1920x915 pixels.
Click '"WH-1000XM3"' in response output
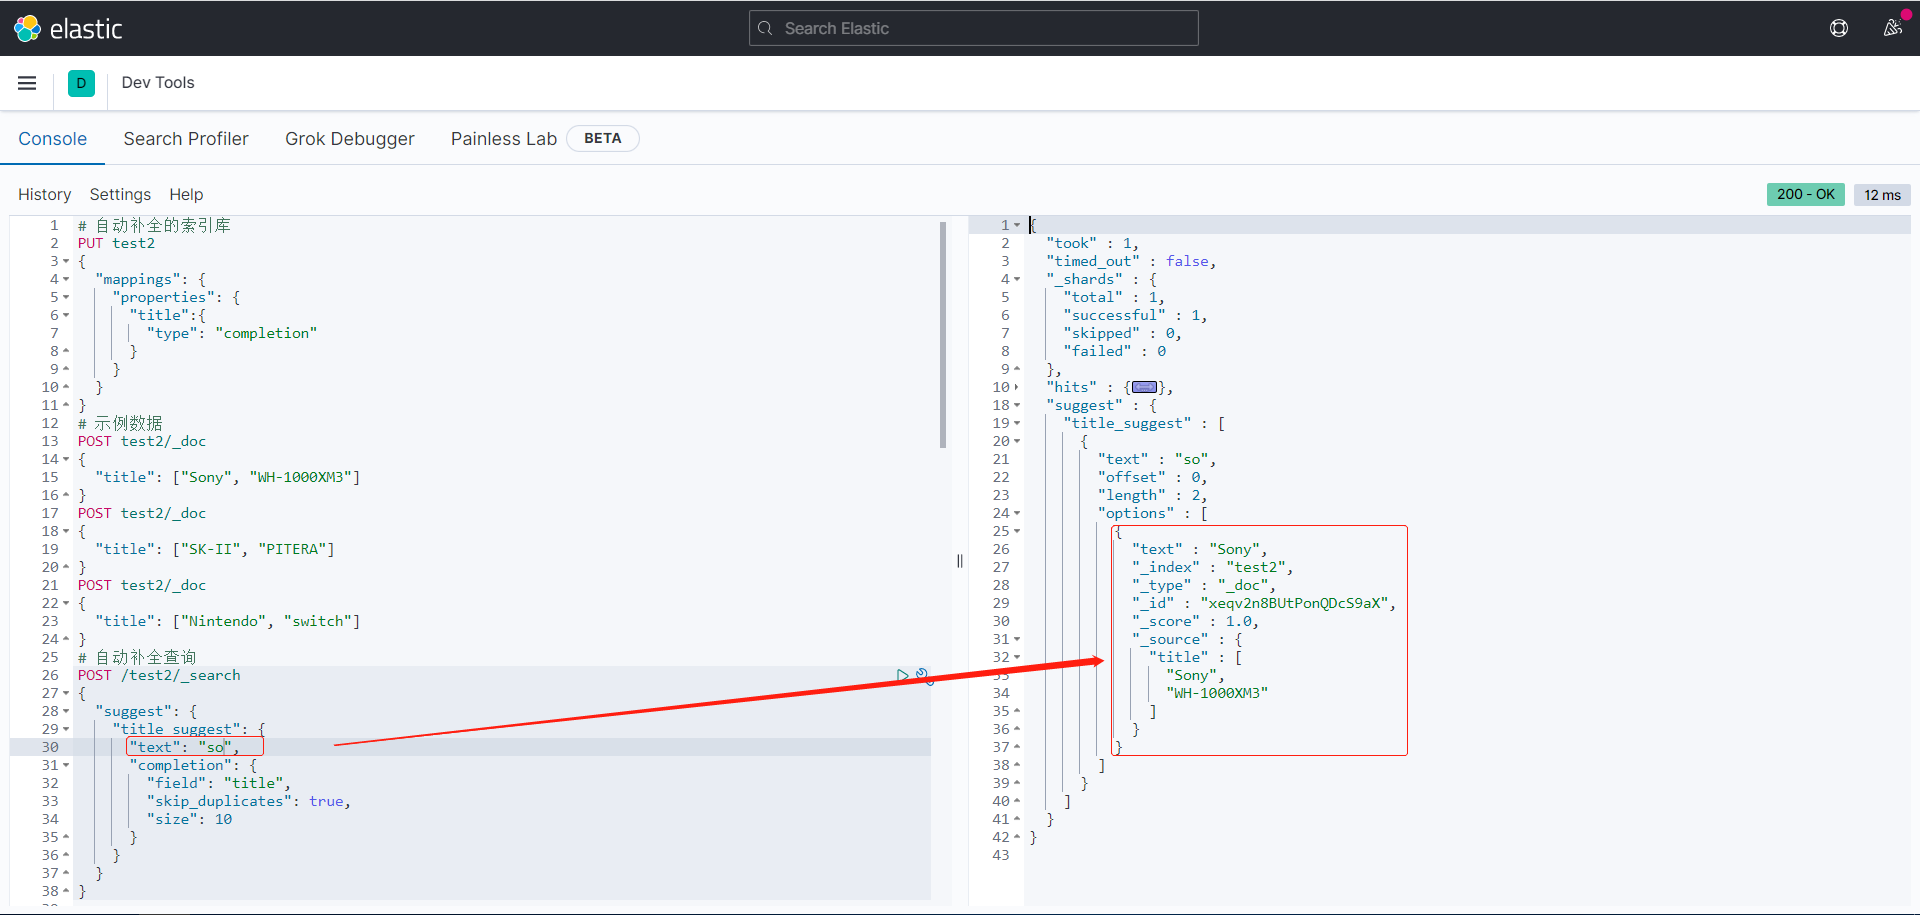coord(1217,693)
